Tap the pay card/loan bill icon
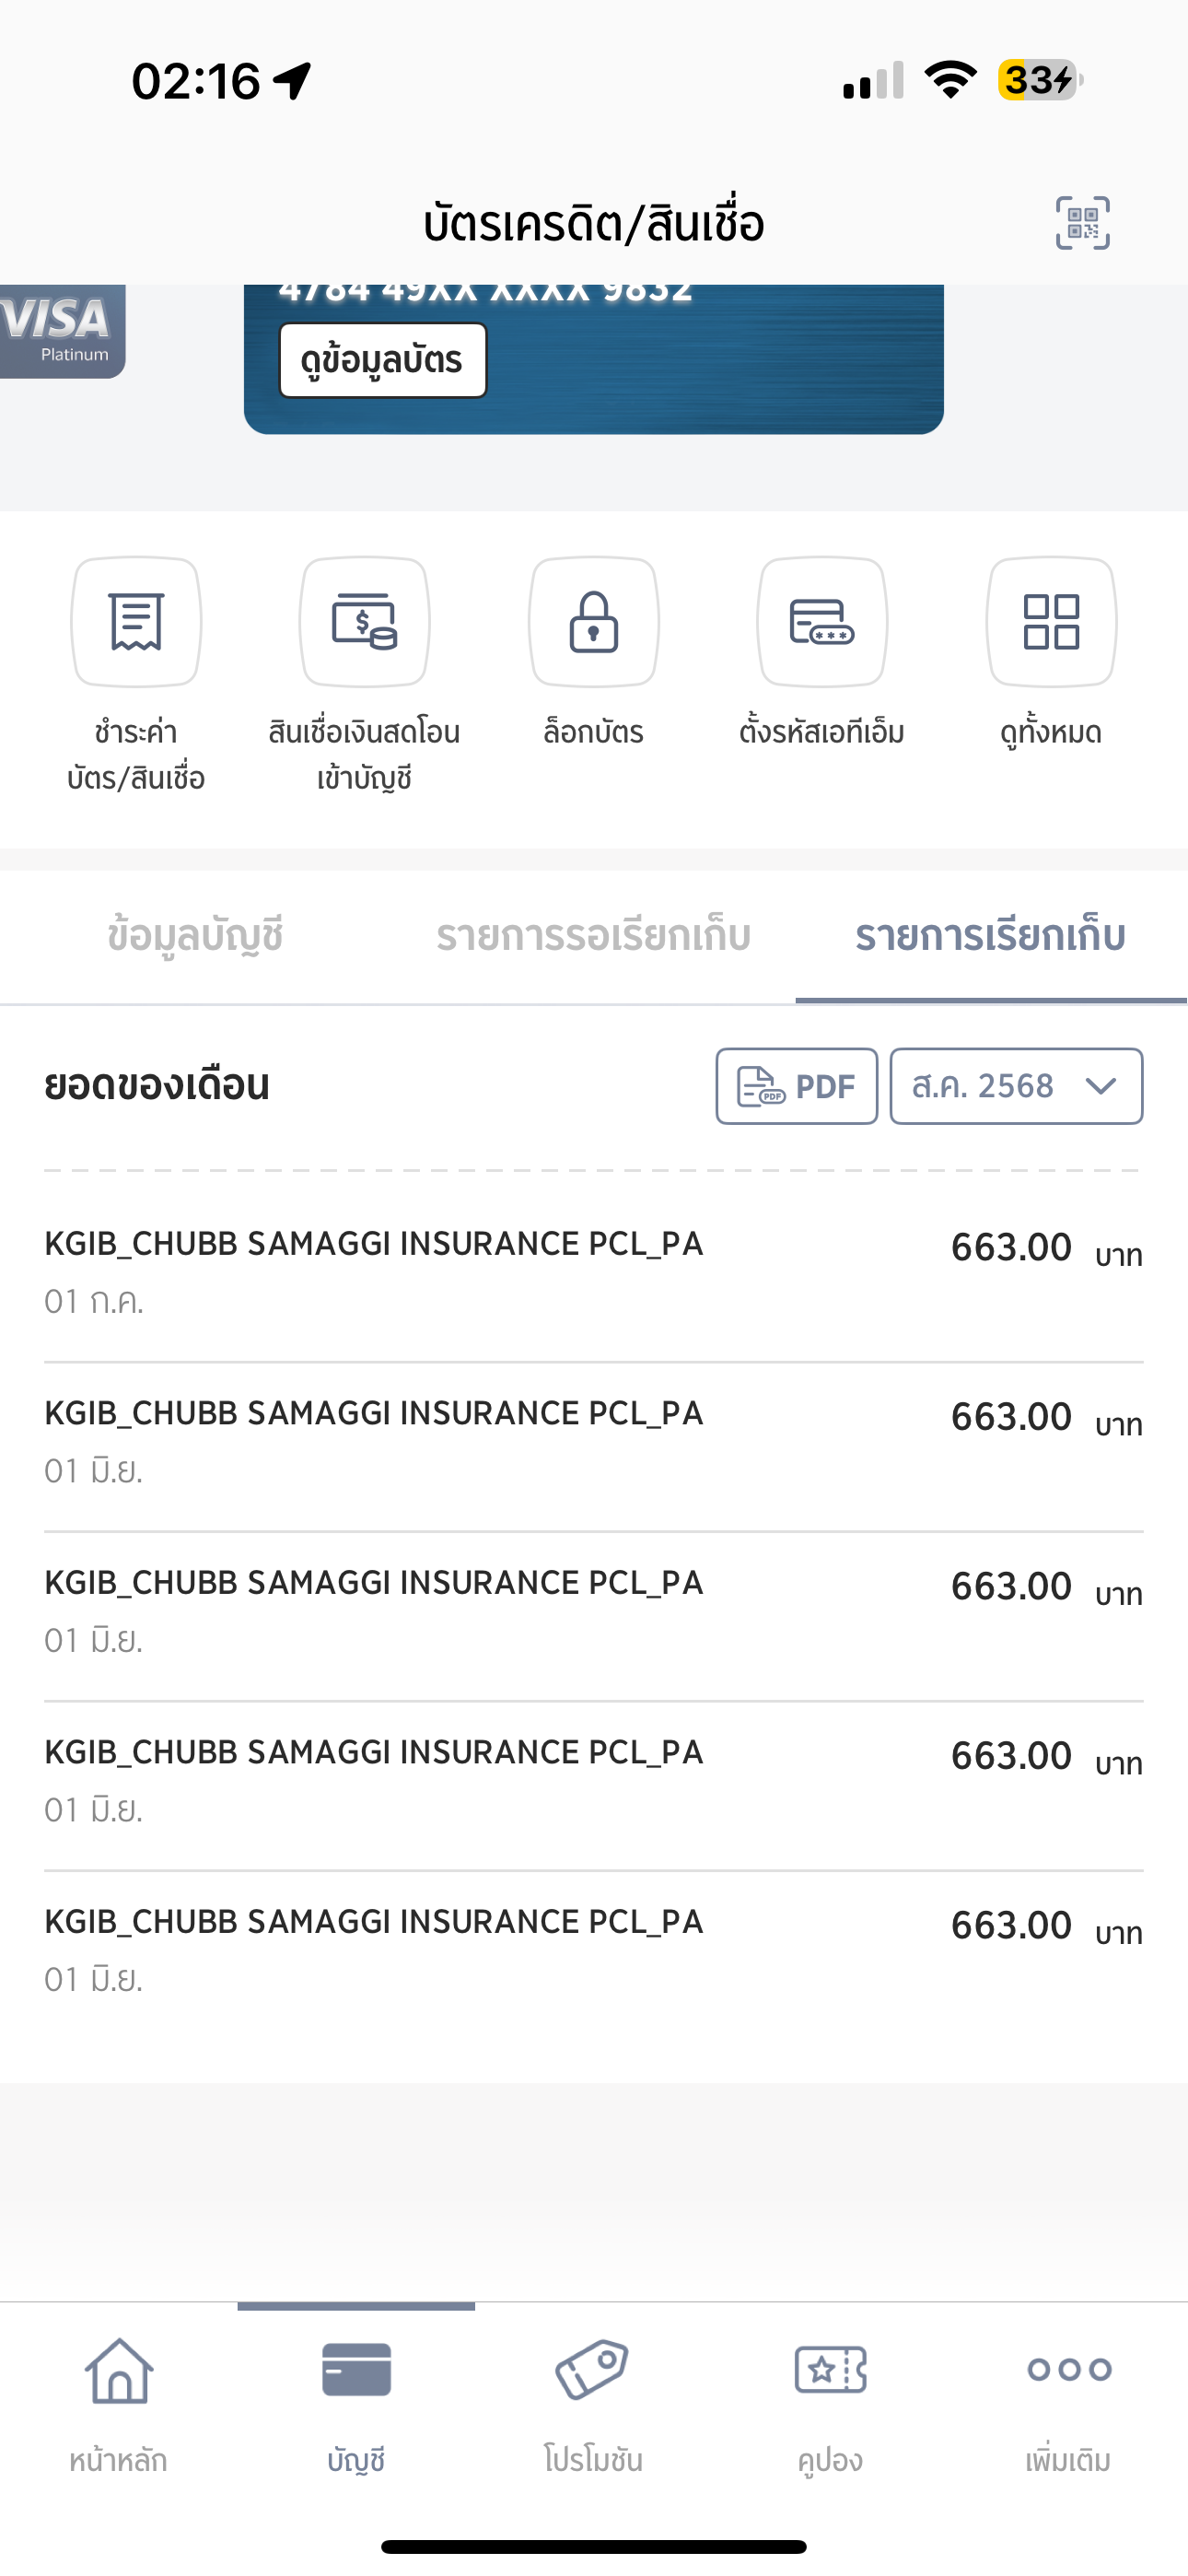The image size is (1188, 2576). pos(136,622)
